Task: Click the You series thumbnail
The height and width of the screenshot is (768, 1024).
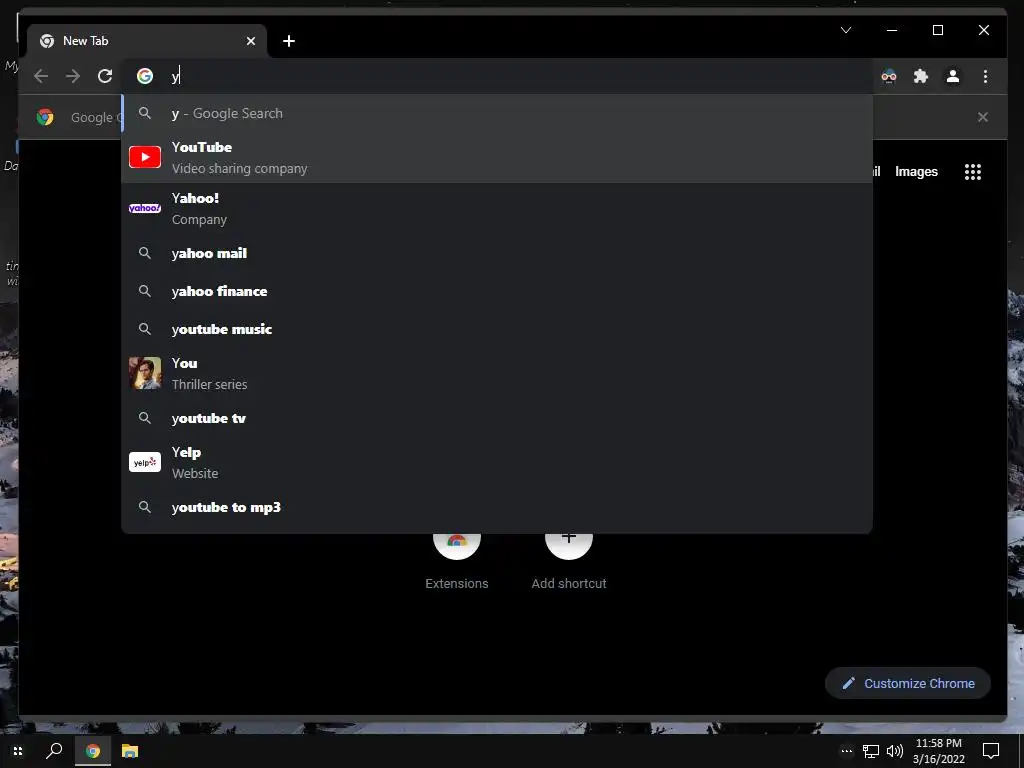Action: click(145, 374)
